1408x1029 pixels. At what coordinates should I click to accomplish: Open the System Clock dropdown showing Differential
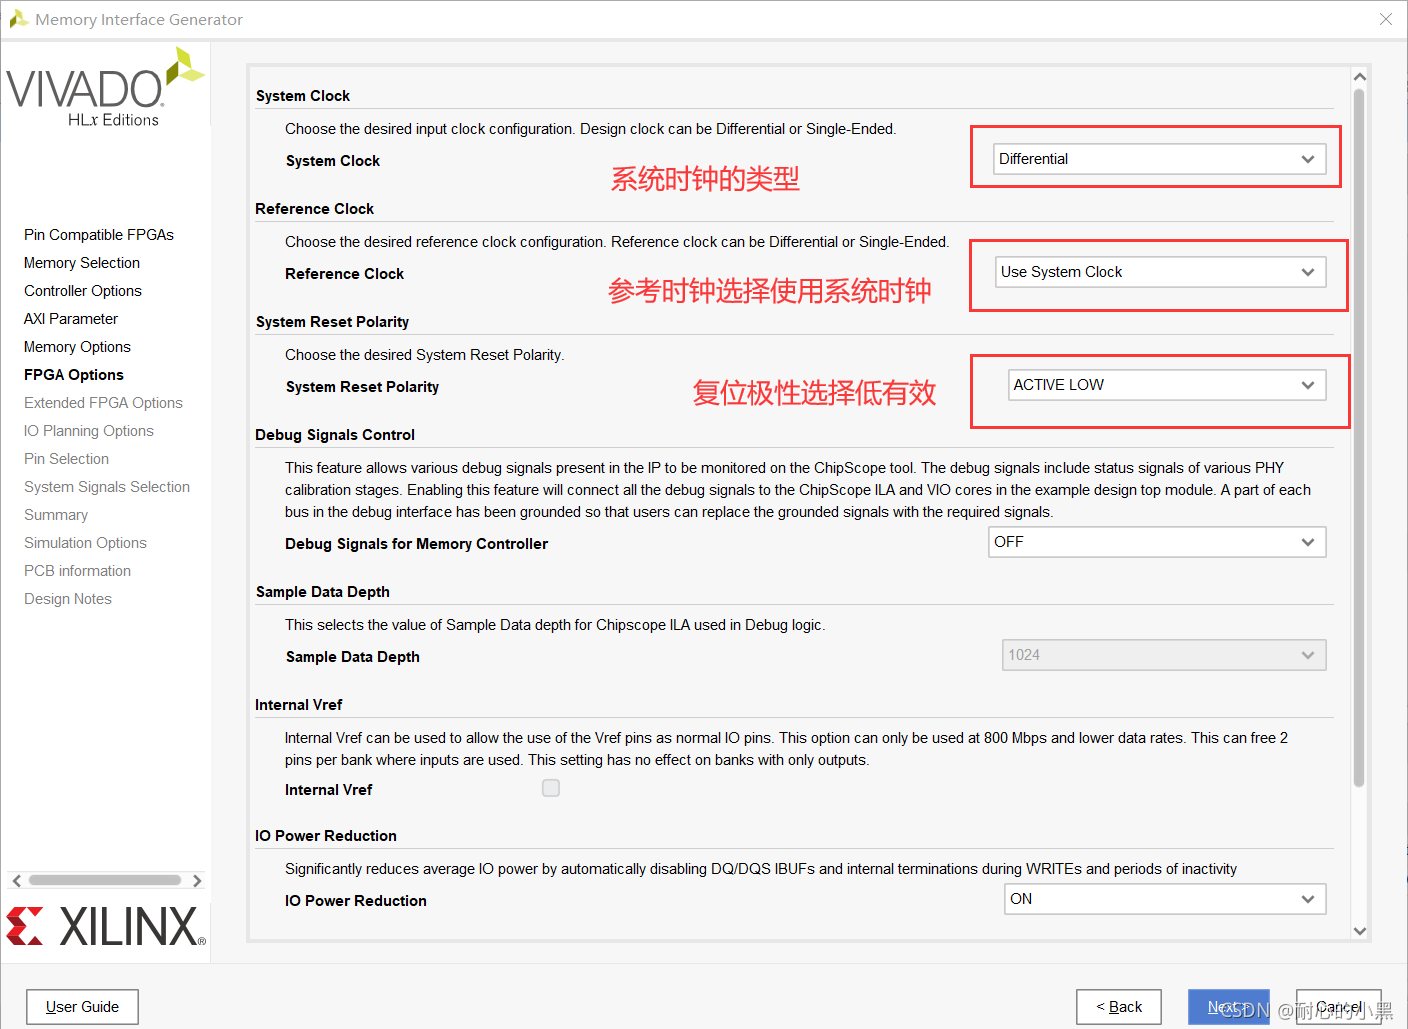1160,159
